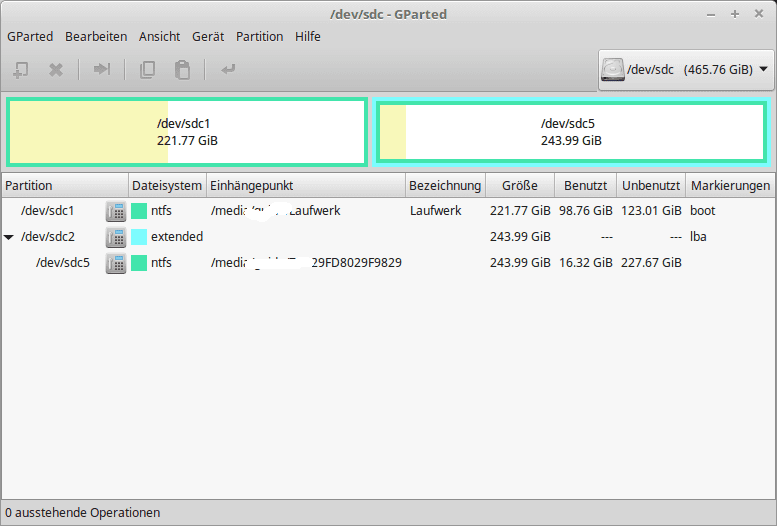Click the 'lba' flag of /dev/sdc2
777x526 pixels.
click(698, 236)
